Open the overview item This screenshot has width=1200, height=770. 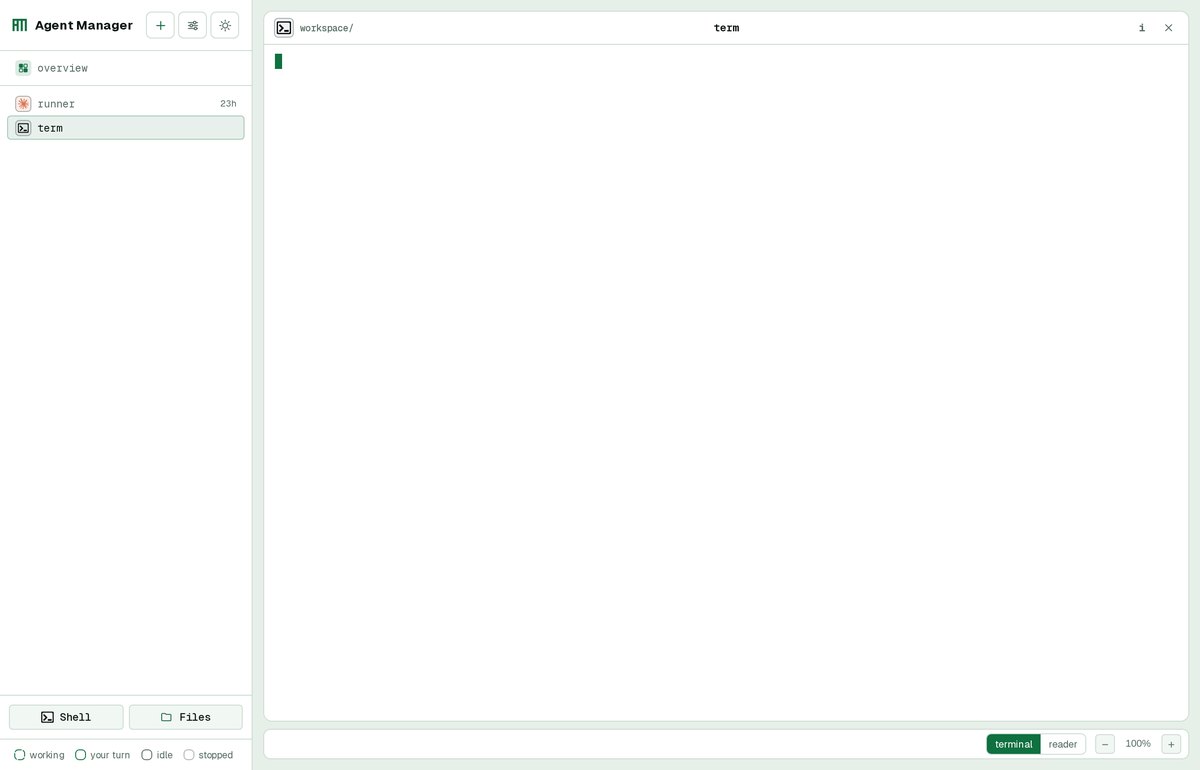125,68
